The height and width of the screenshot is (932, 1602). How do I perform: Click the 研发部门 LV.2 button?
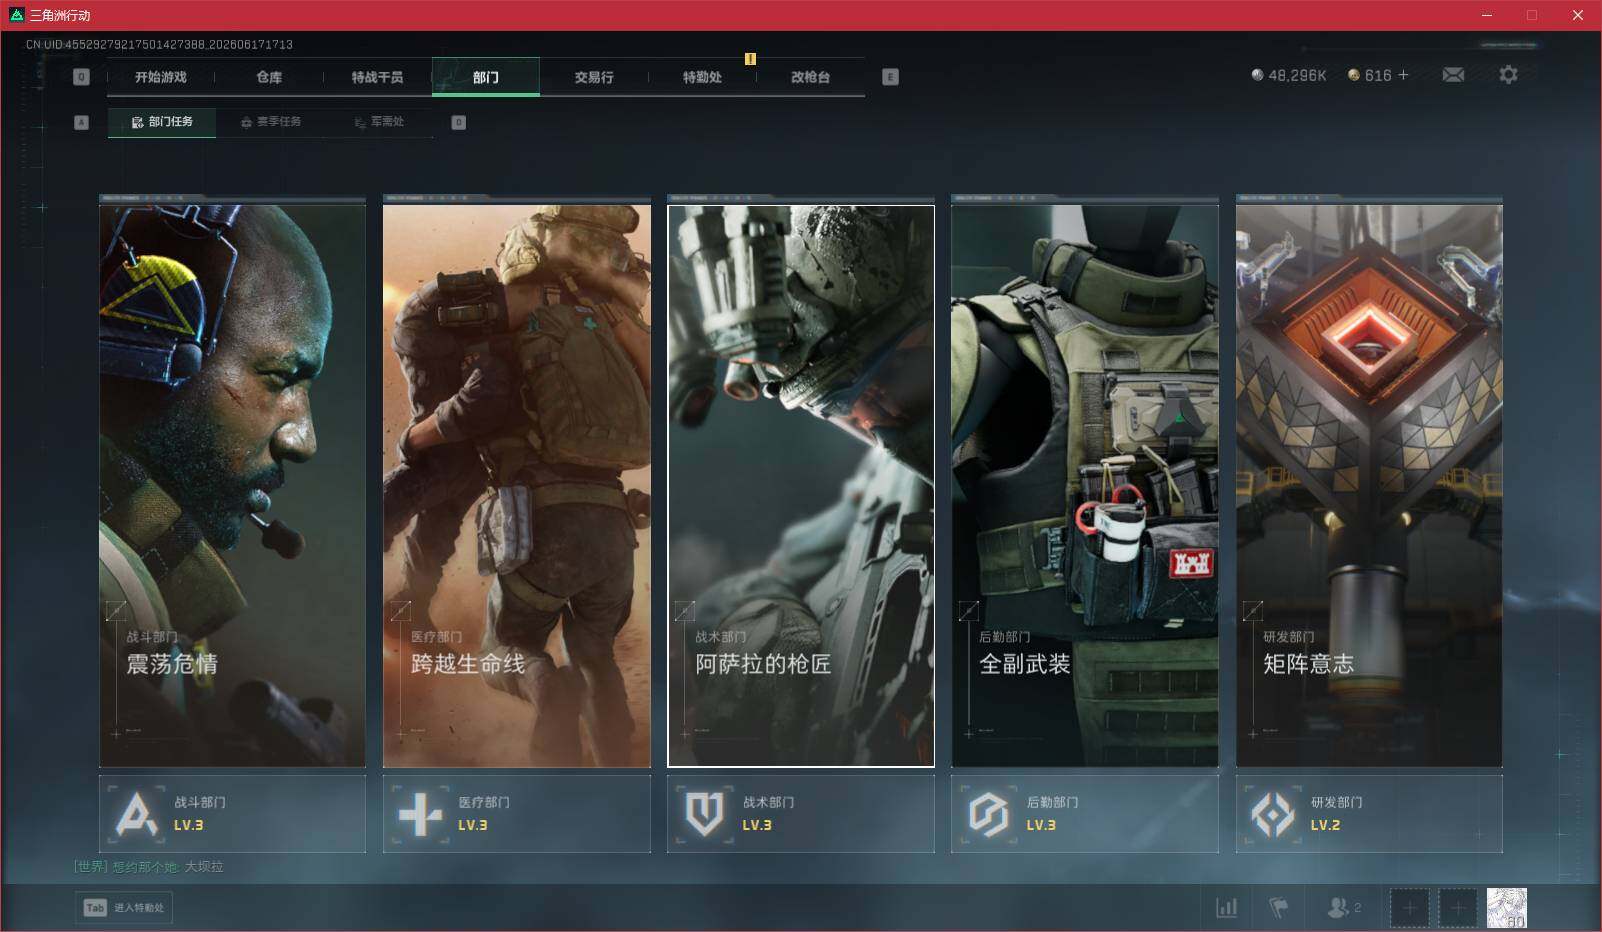click(x=1369, y=814)
